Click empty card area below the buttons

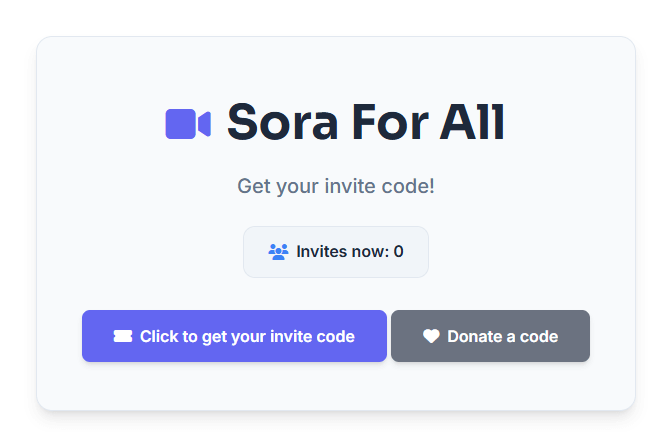(x=335, y=388)
